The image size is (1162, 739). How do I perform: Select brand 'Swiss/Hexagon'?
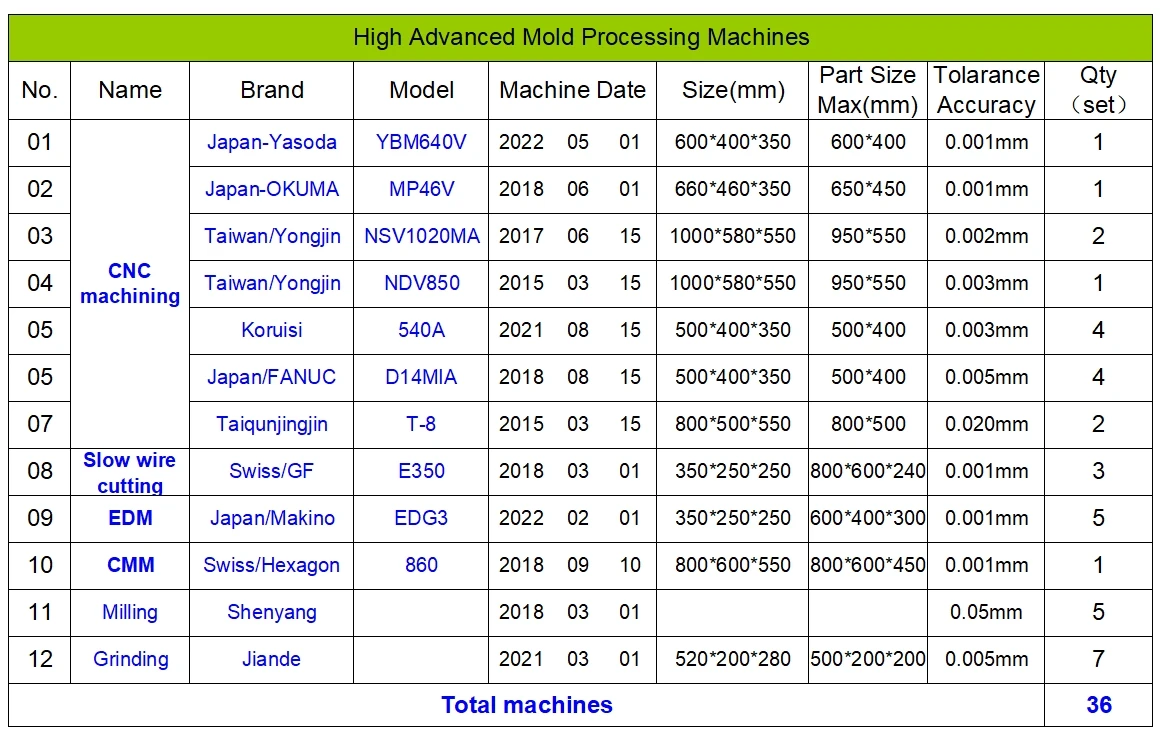coord(272,566)
